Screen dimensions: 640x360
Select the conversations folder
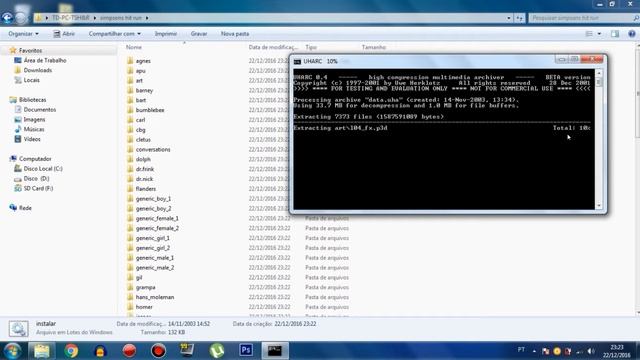(x=153, y=149)
